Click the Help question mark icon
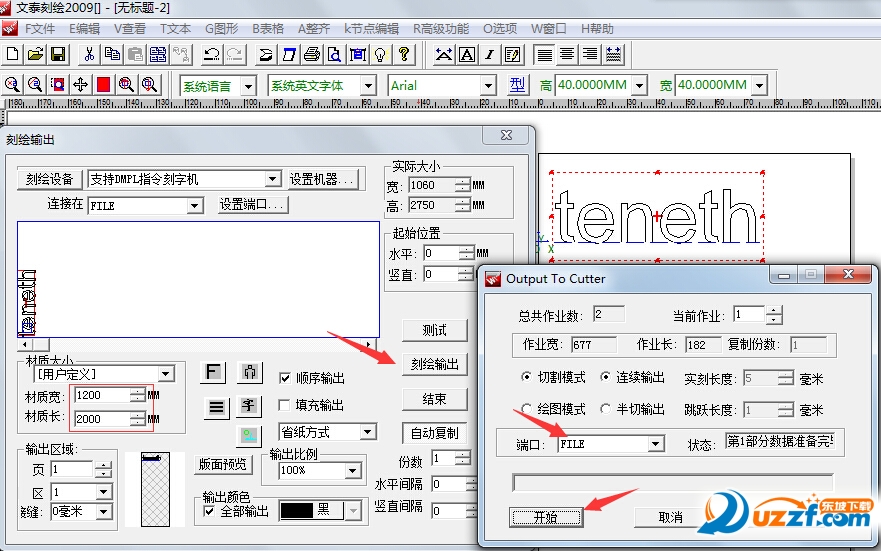The height and width of the screenshot is (551, 881). click(x=403, y=54)
